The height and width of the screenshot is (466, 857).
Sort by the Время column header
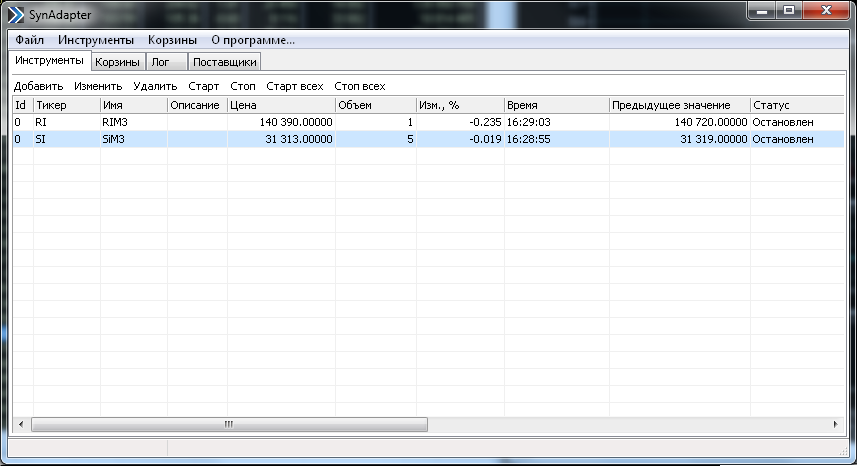[556, 105]
